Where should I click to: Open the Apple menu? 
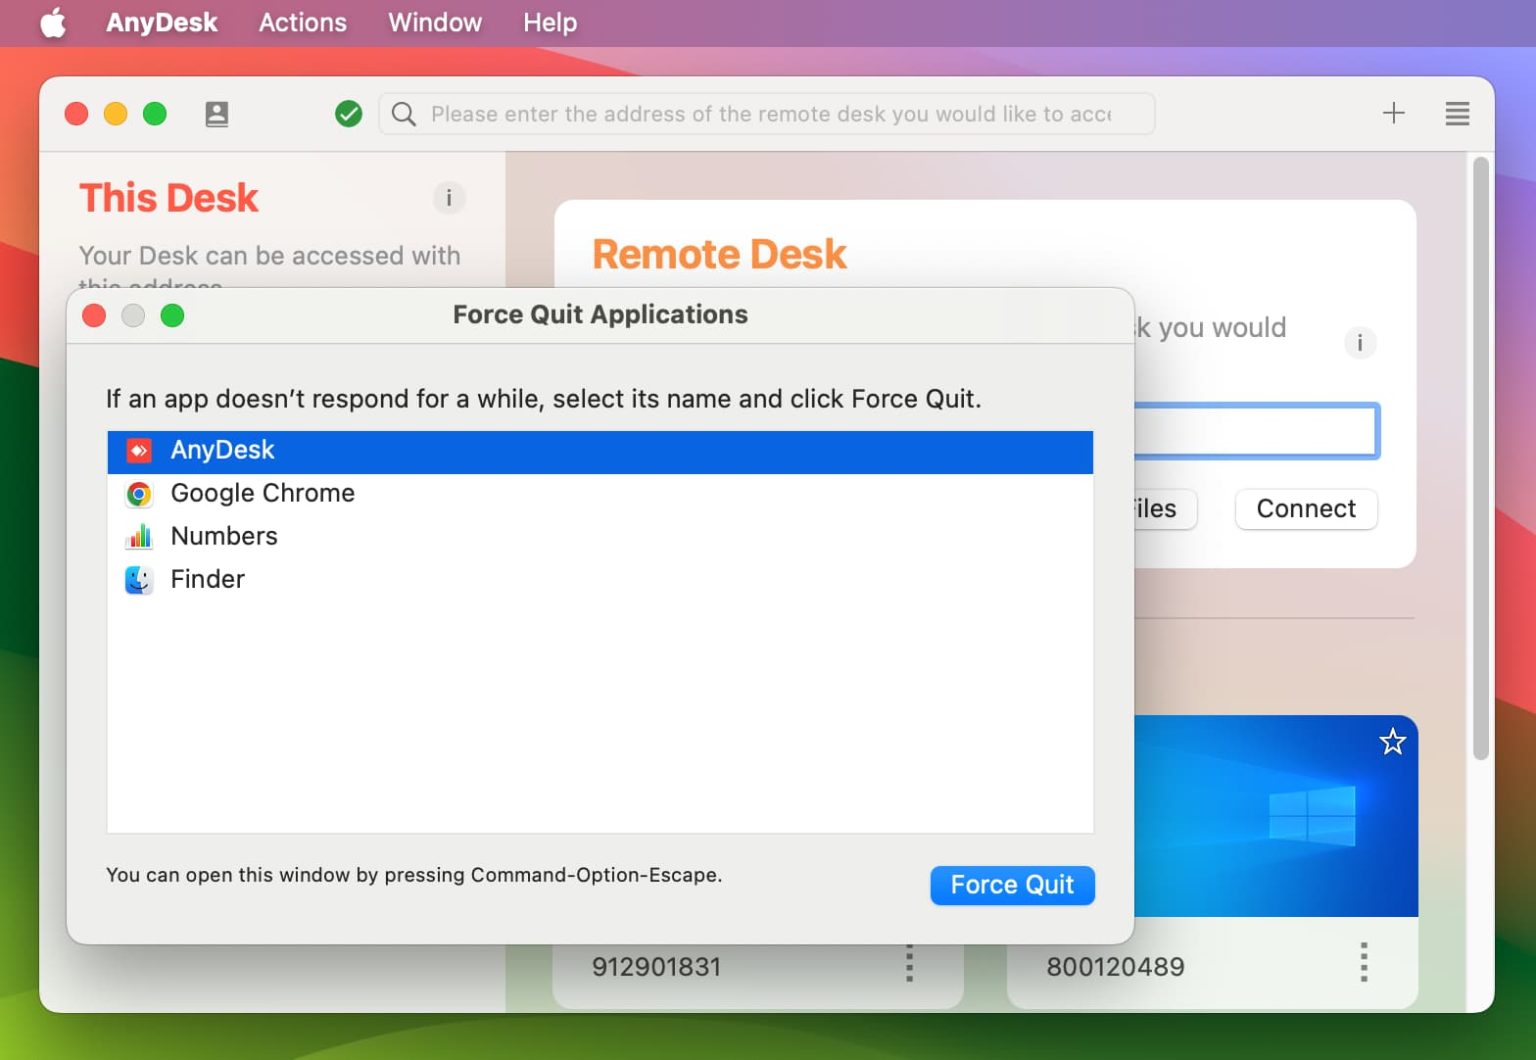[53, 22]
